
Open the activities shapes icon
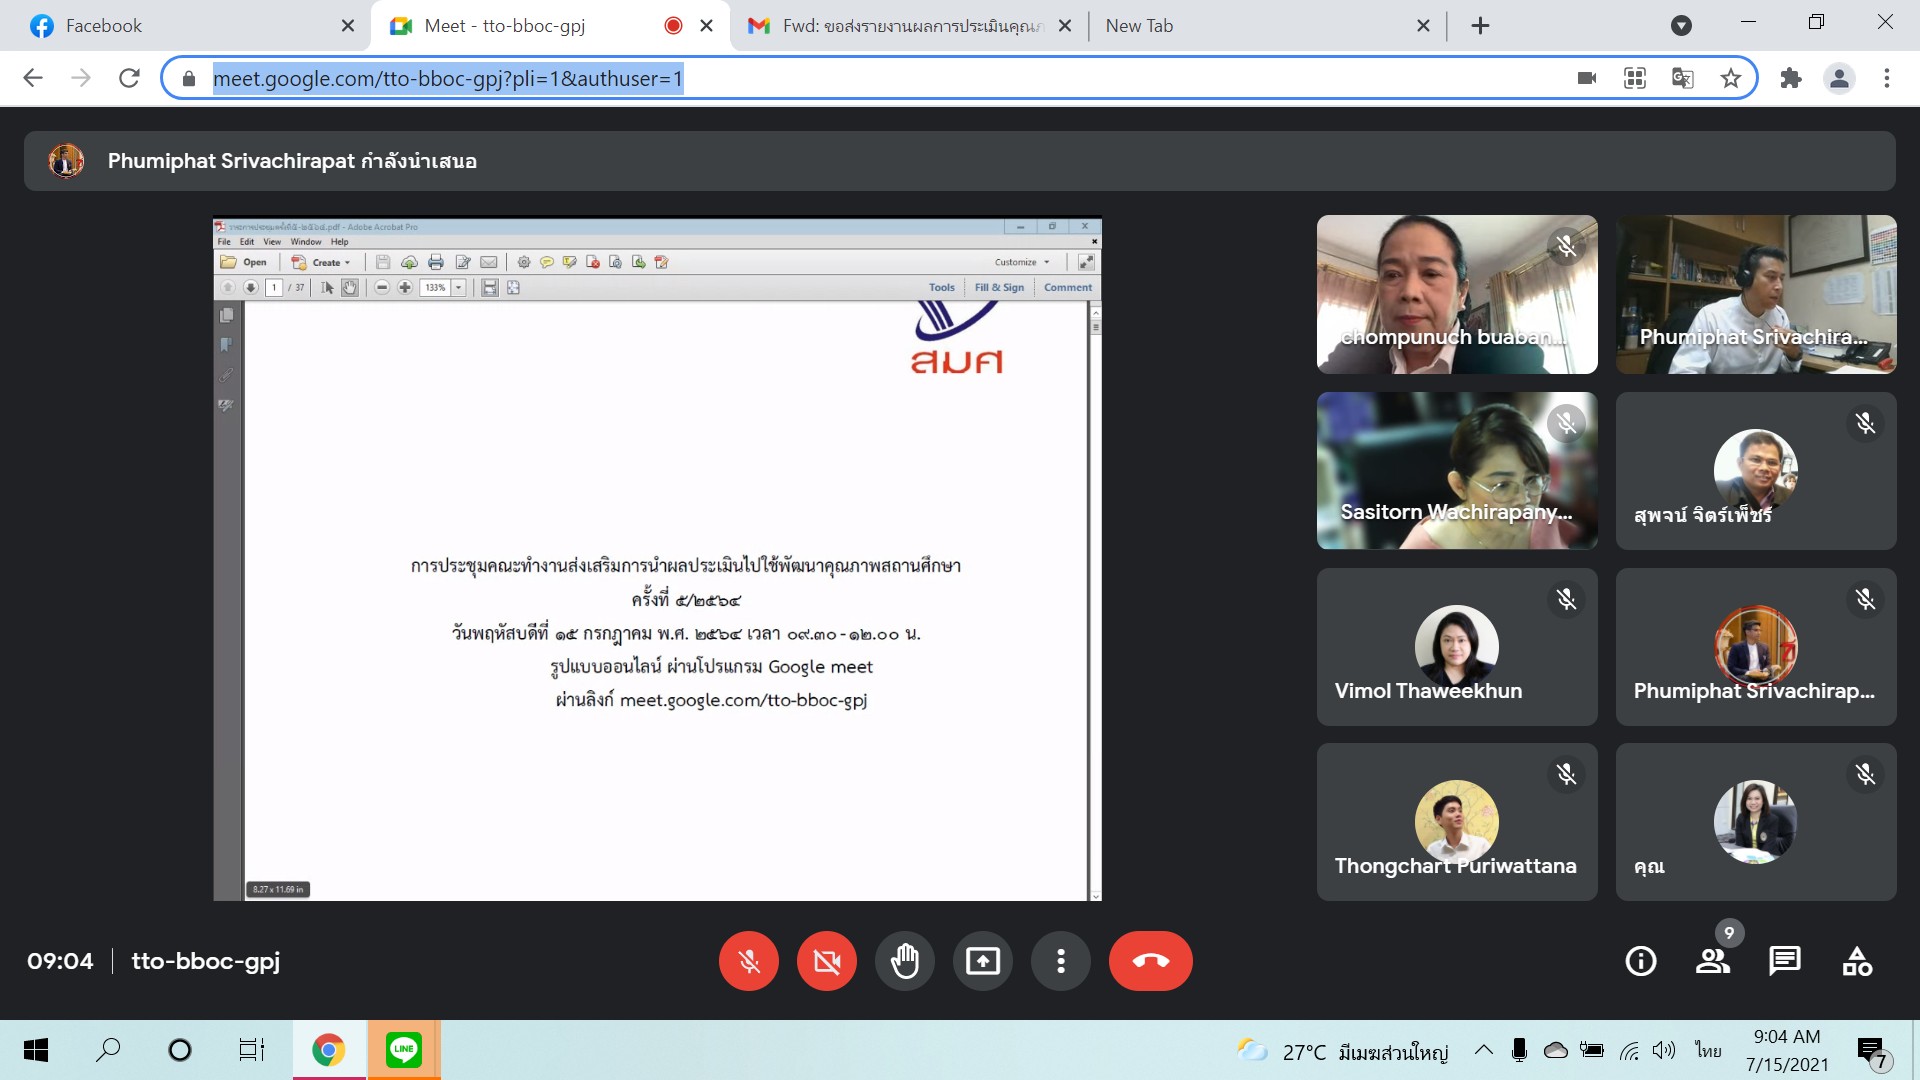(1857, 961)
